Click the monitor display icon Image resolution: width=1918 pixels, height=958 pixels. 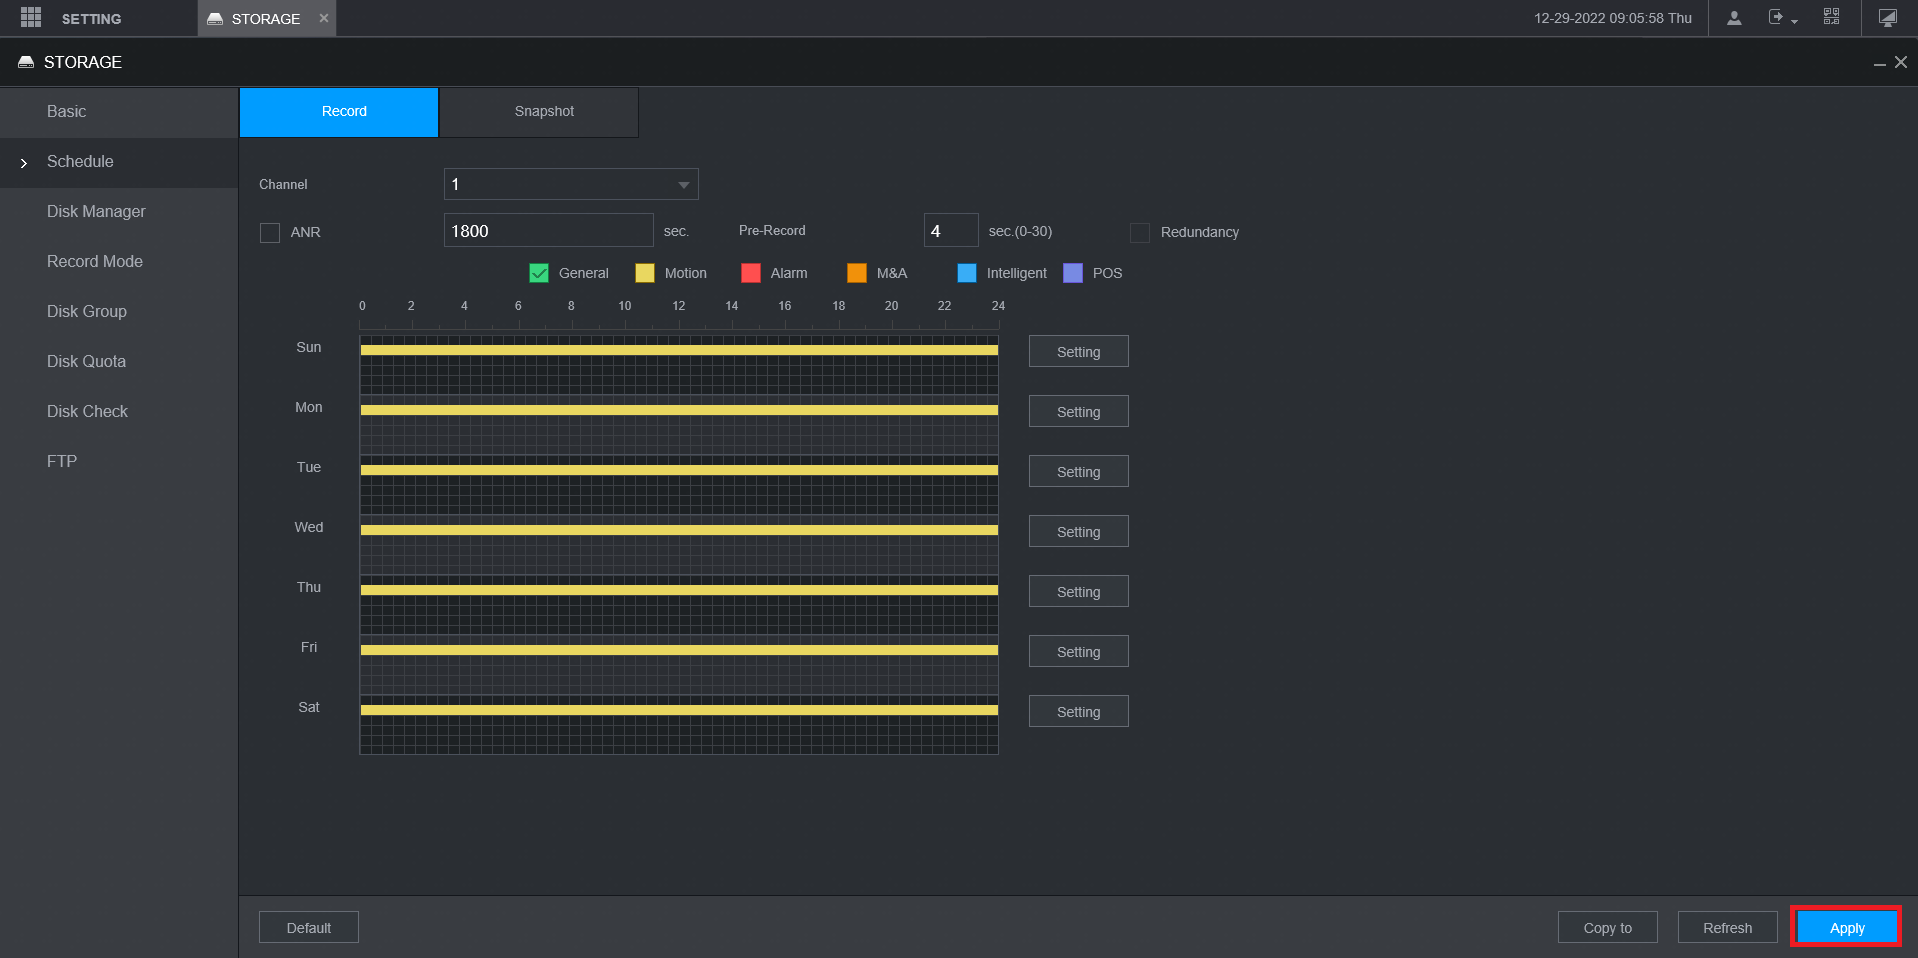tap(1887, 18)
